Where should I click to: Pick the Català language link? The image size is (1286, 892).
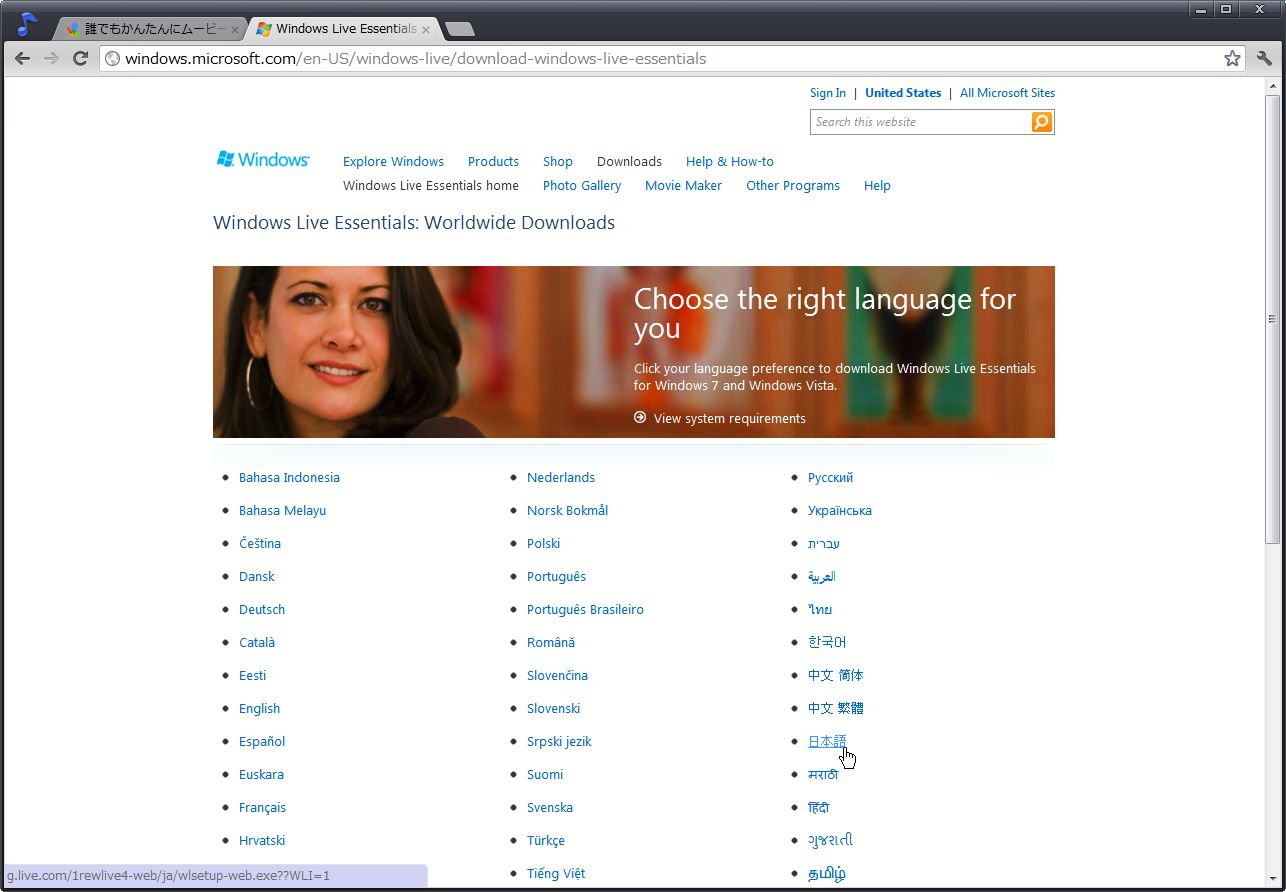click(257, 642)
